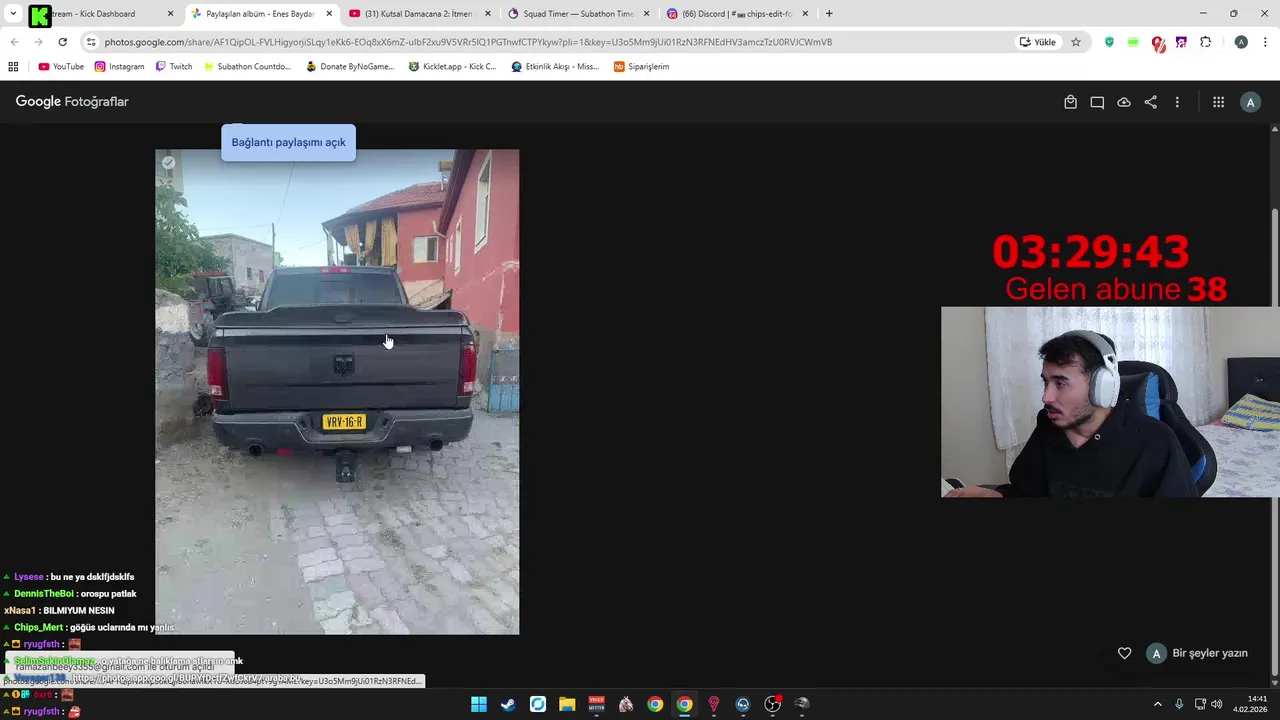Click the 'Bir şeyler yazın' comment field

click(x=1210, y=653)
